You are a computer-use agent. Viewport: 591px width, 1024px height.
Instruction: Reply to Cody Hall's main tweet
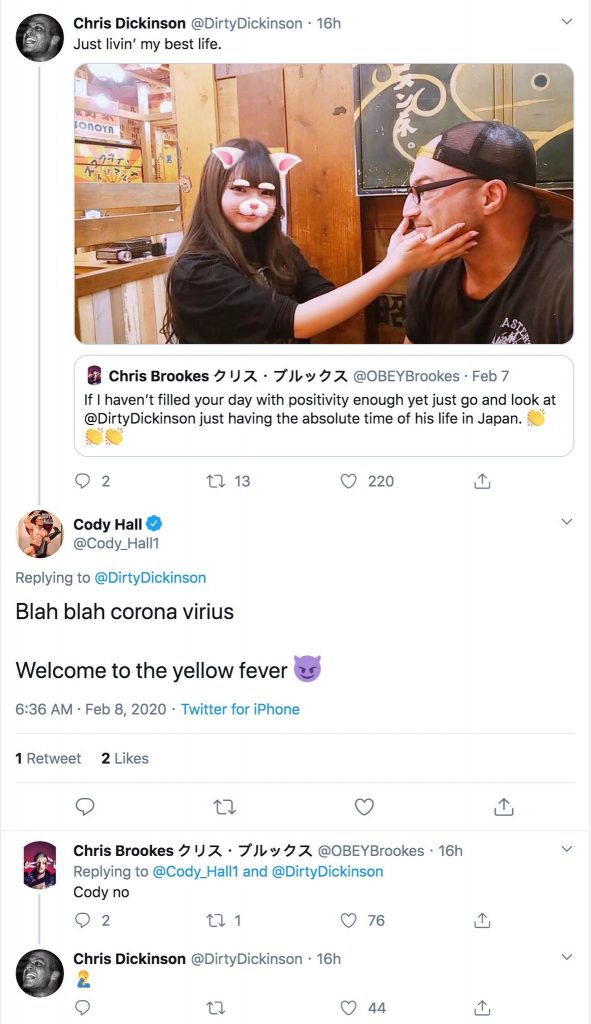click(x=85, y=807)
